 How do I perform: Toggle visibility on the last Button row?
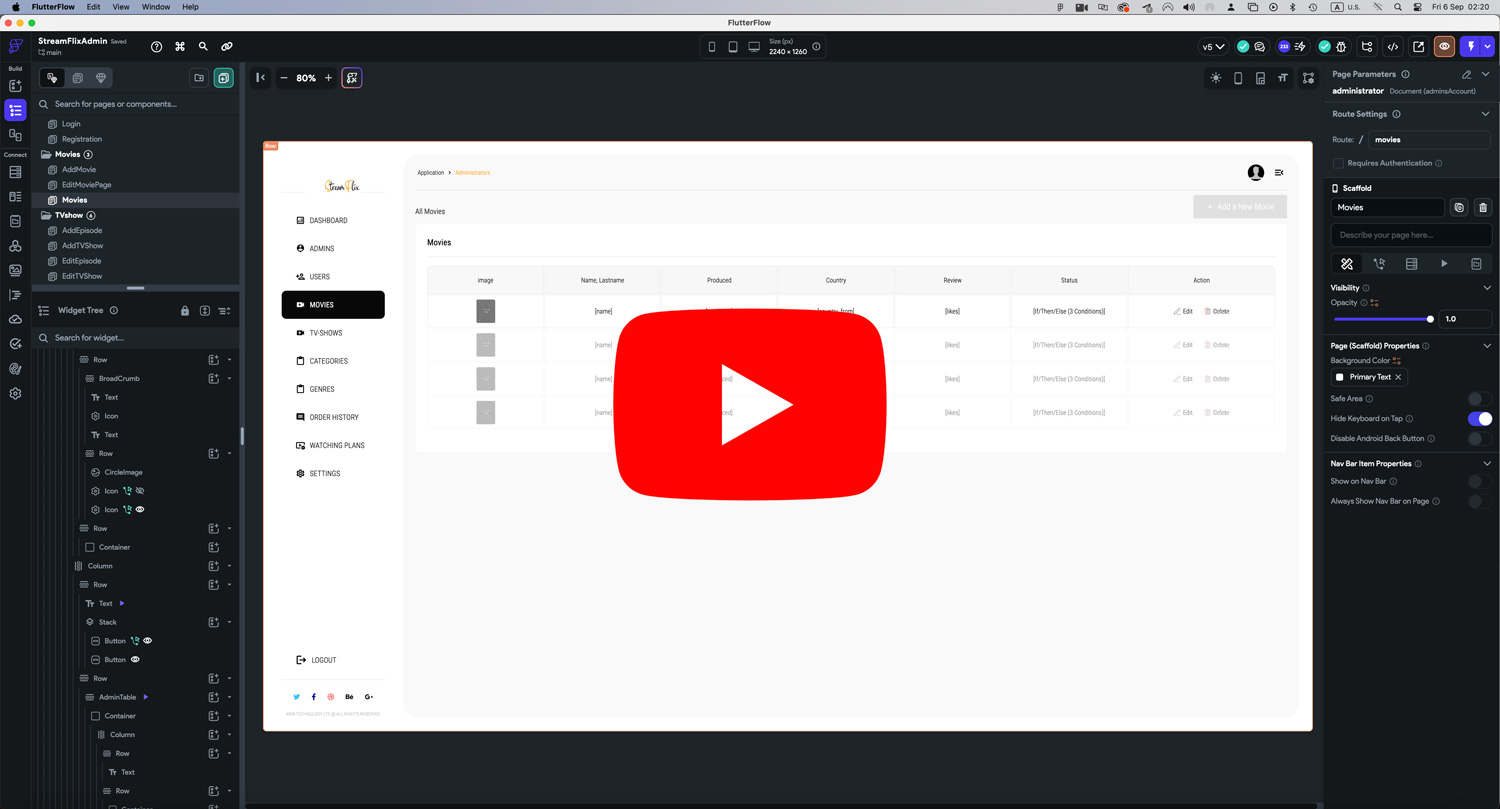(135, 660)
